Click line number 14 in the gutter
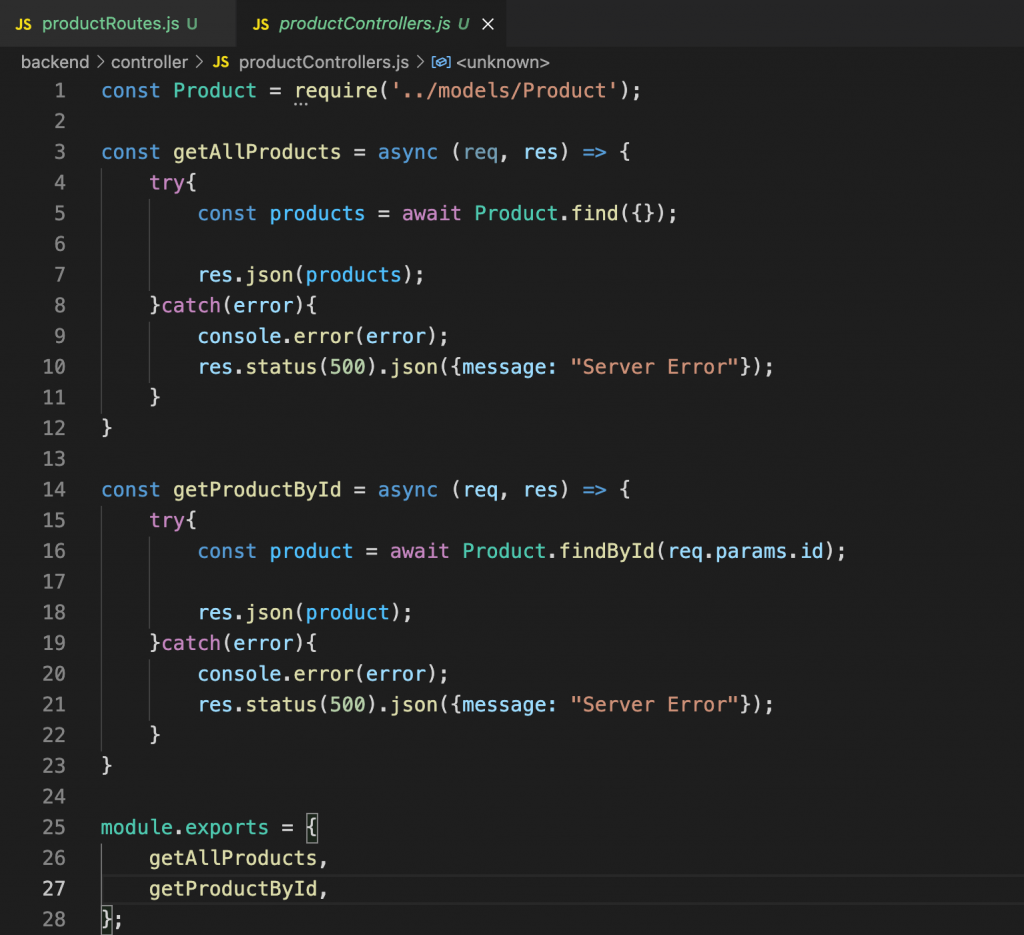This screenshot has width=1024, height=935. 54,490
